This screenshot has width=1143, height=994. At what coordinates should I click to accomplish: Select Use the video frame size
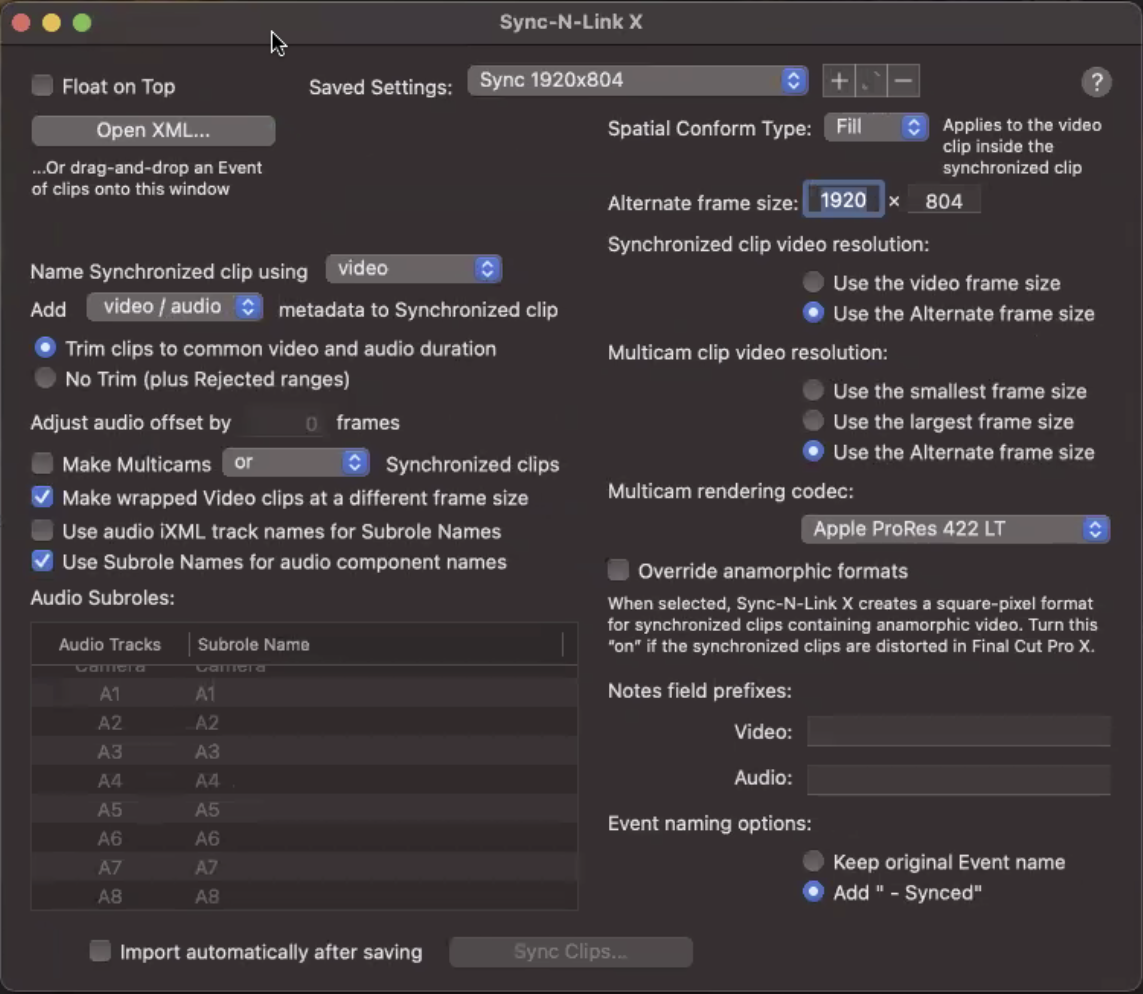click(x=814, y=283)
